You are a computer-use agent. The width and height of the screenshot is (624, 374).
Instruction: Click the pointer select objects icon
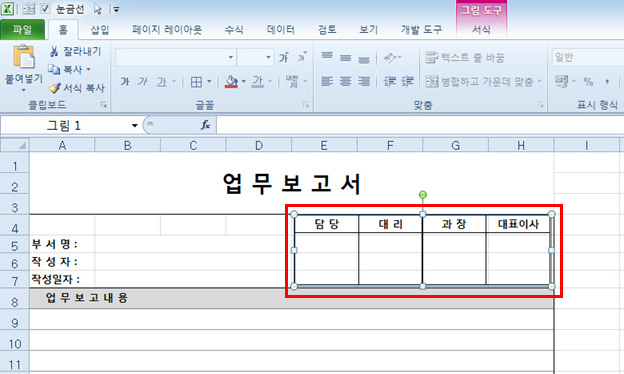click(98, 9)
